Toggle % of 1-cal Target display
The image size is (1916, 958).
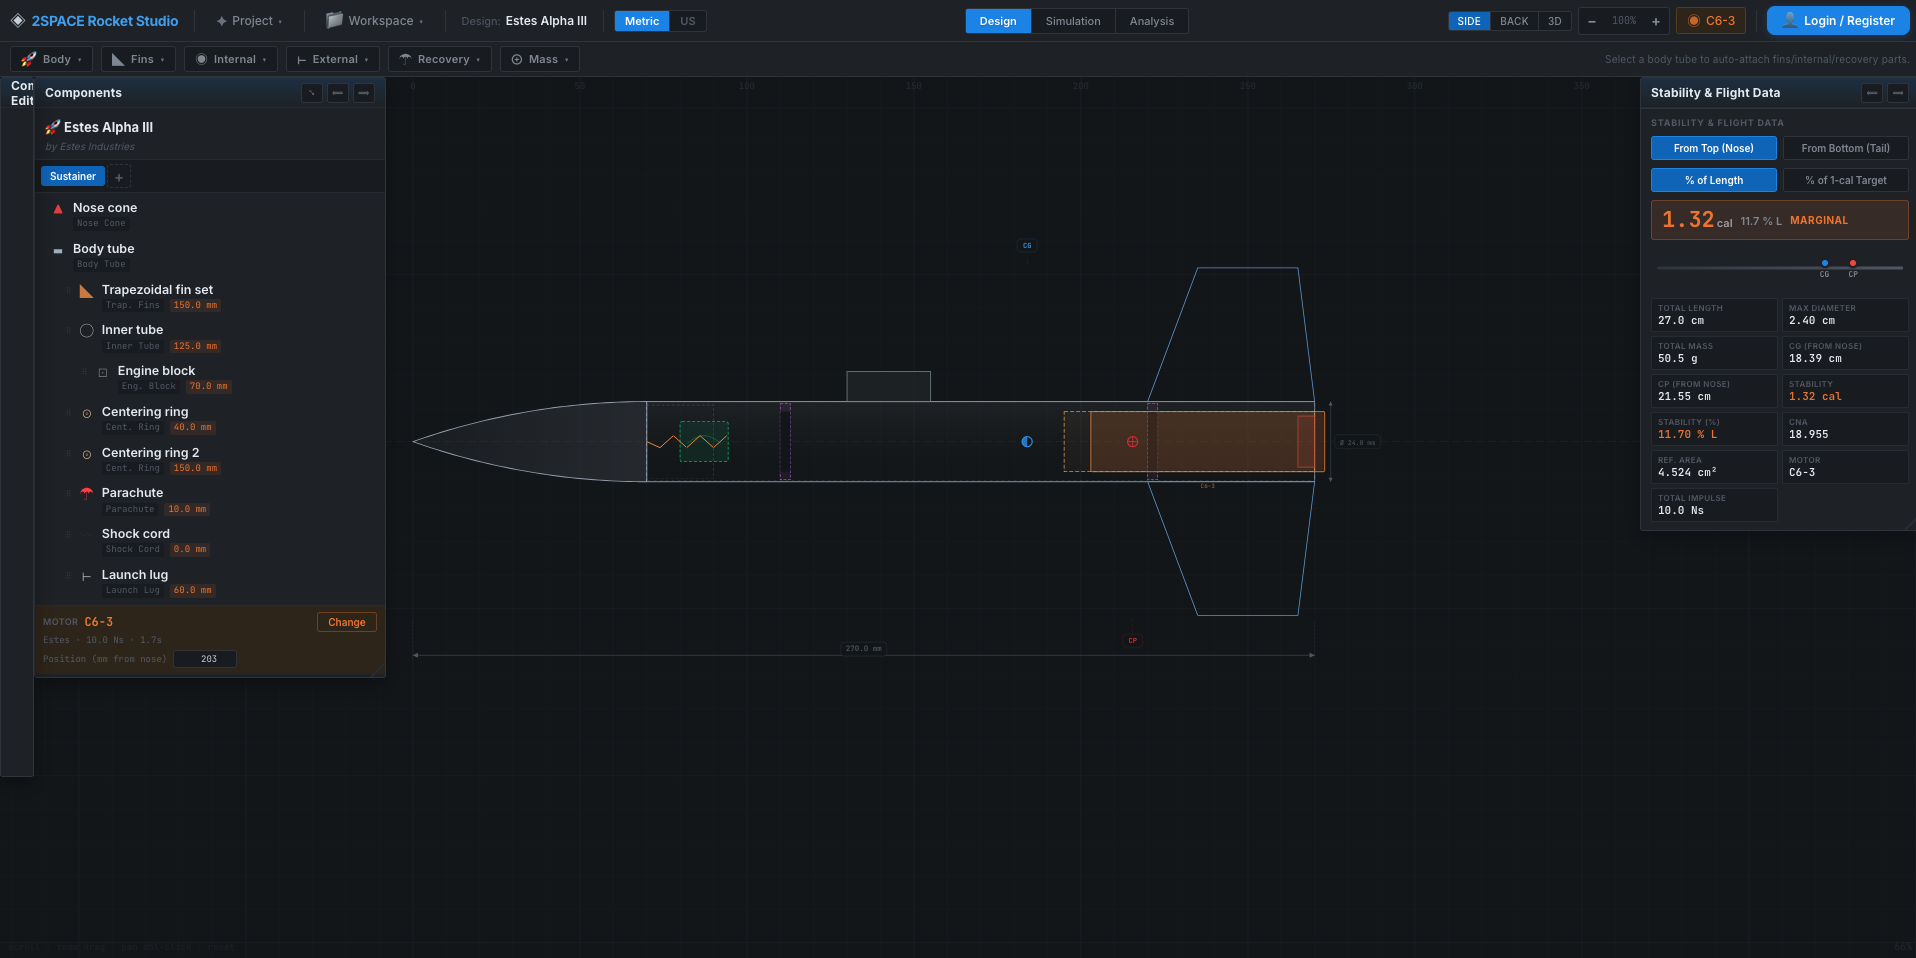[x=1846, y=180]
